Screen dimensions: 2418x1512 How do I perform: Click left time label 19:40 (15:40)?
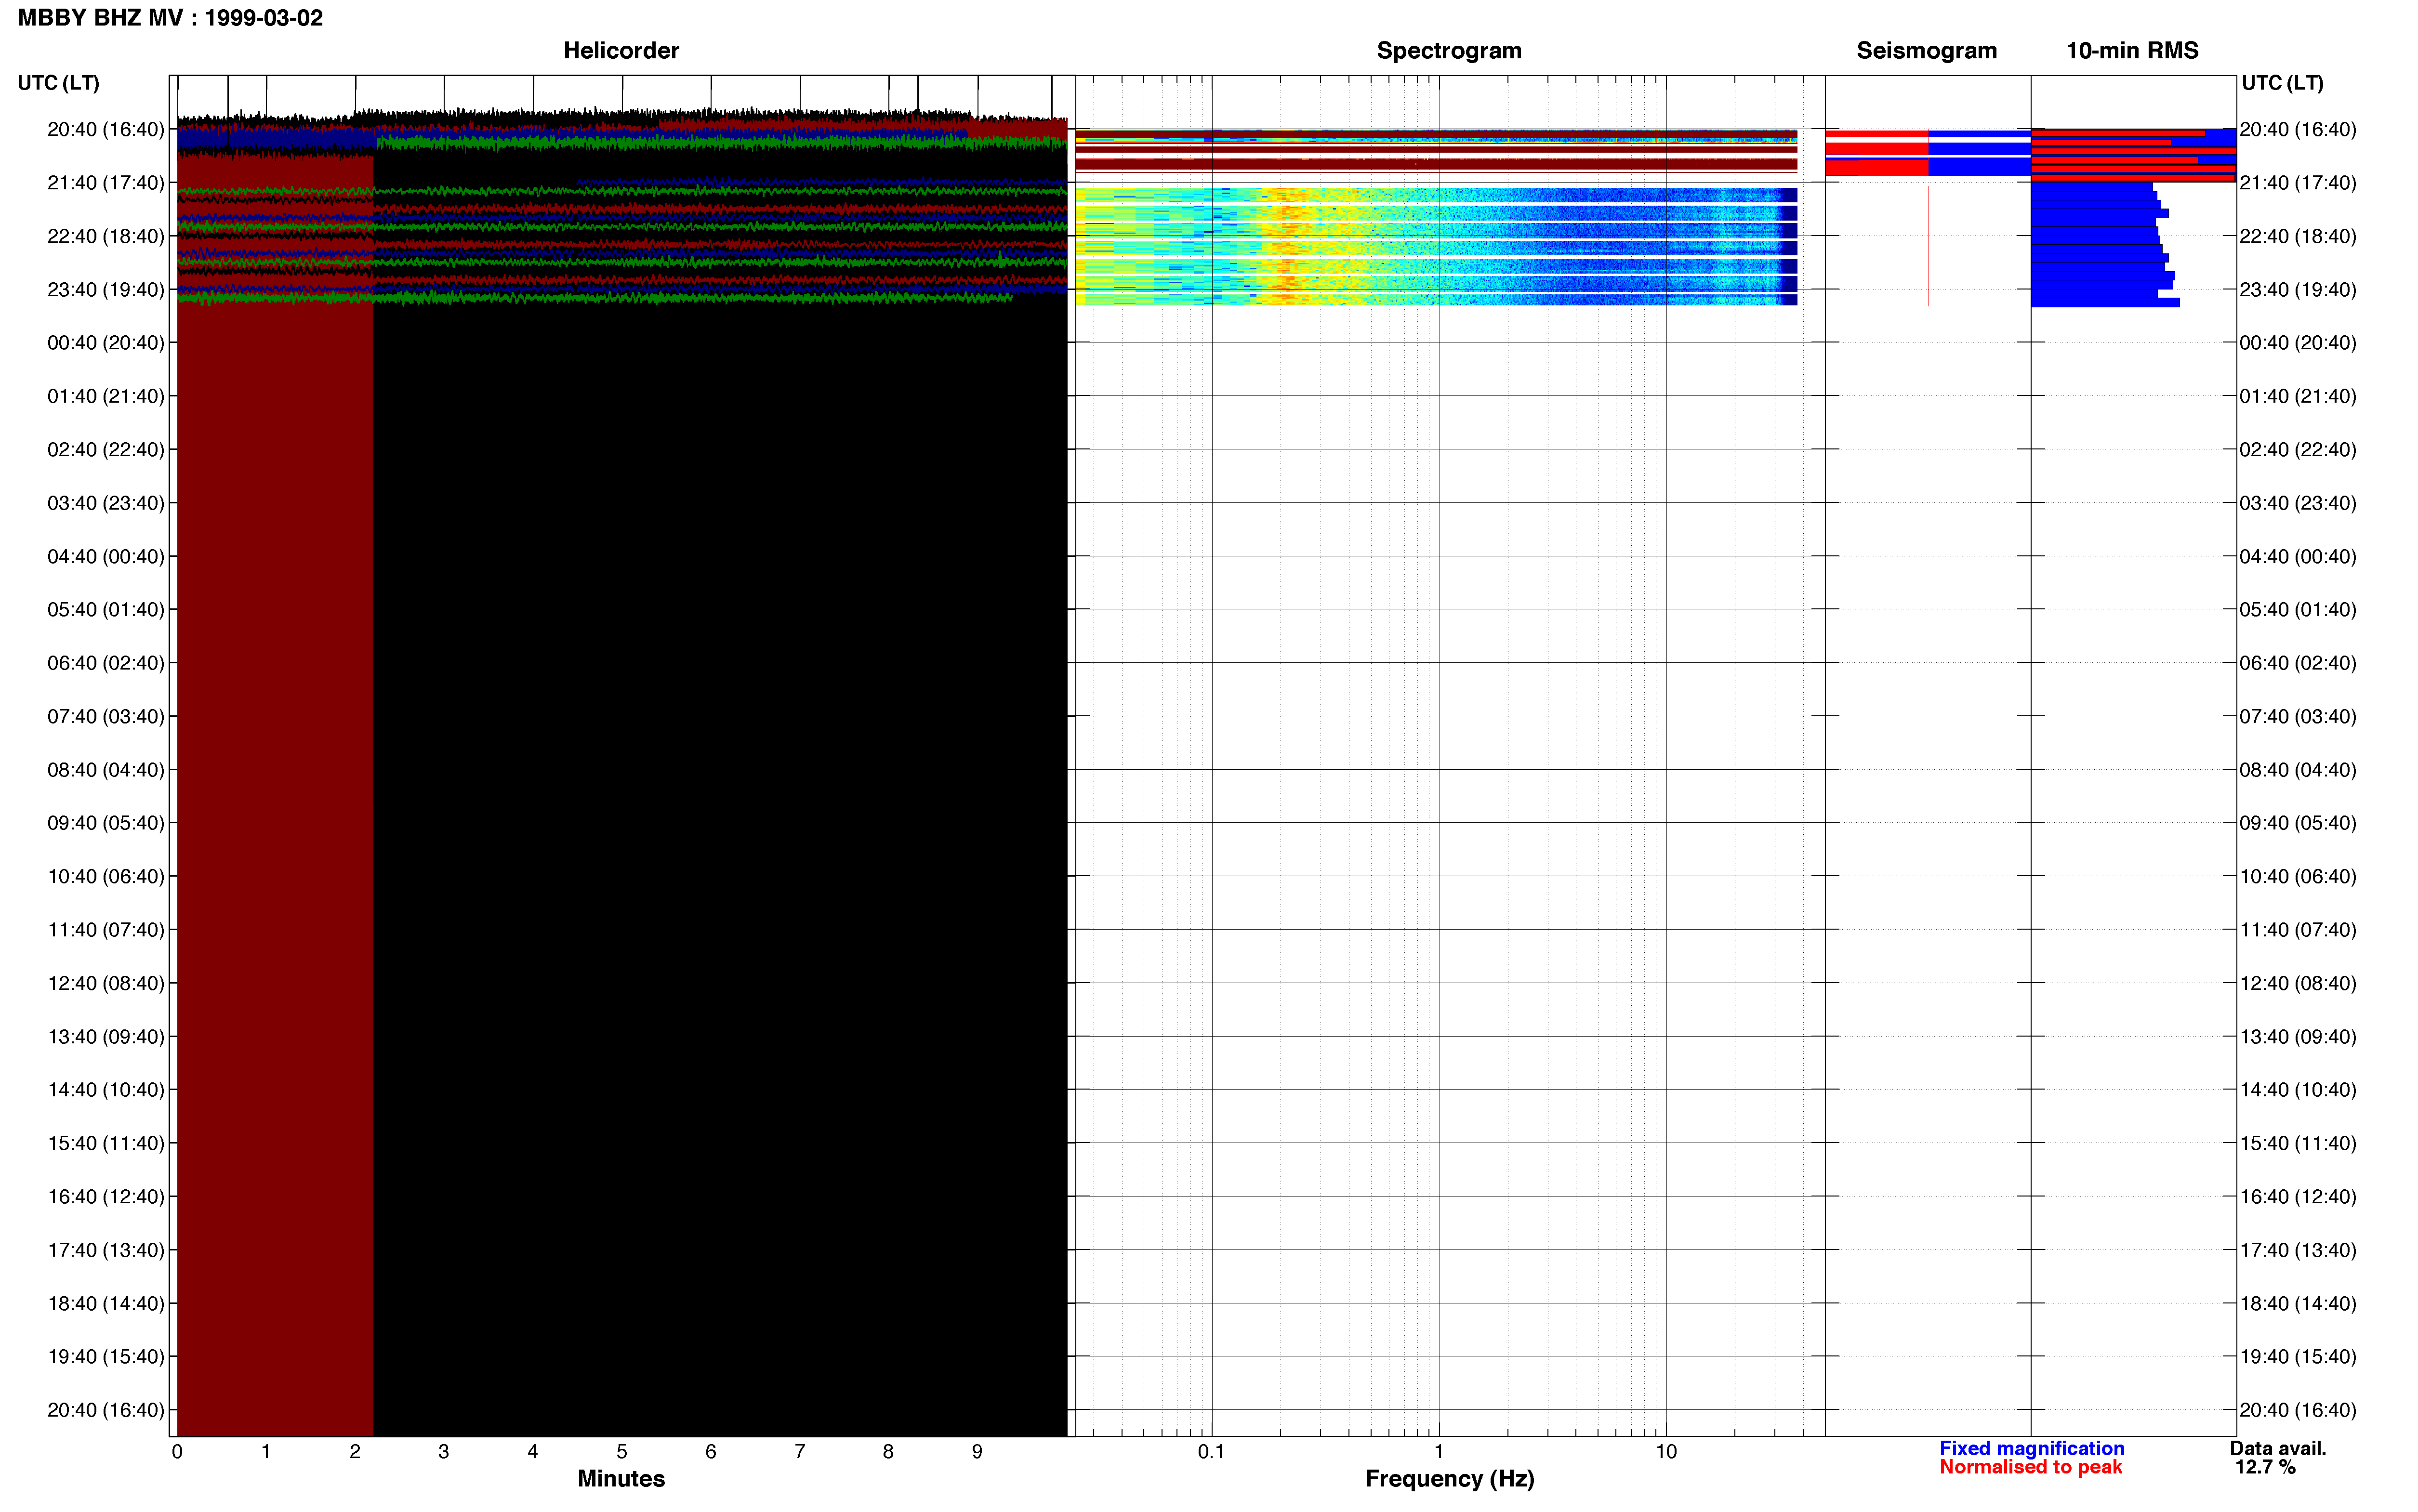(x=105, y=1356)
